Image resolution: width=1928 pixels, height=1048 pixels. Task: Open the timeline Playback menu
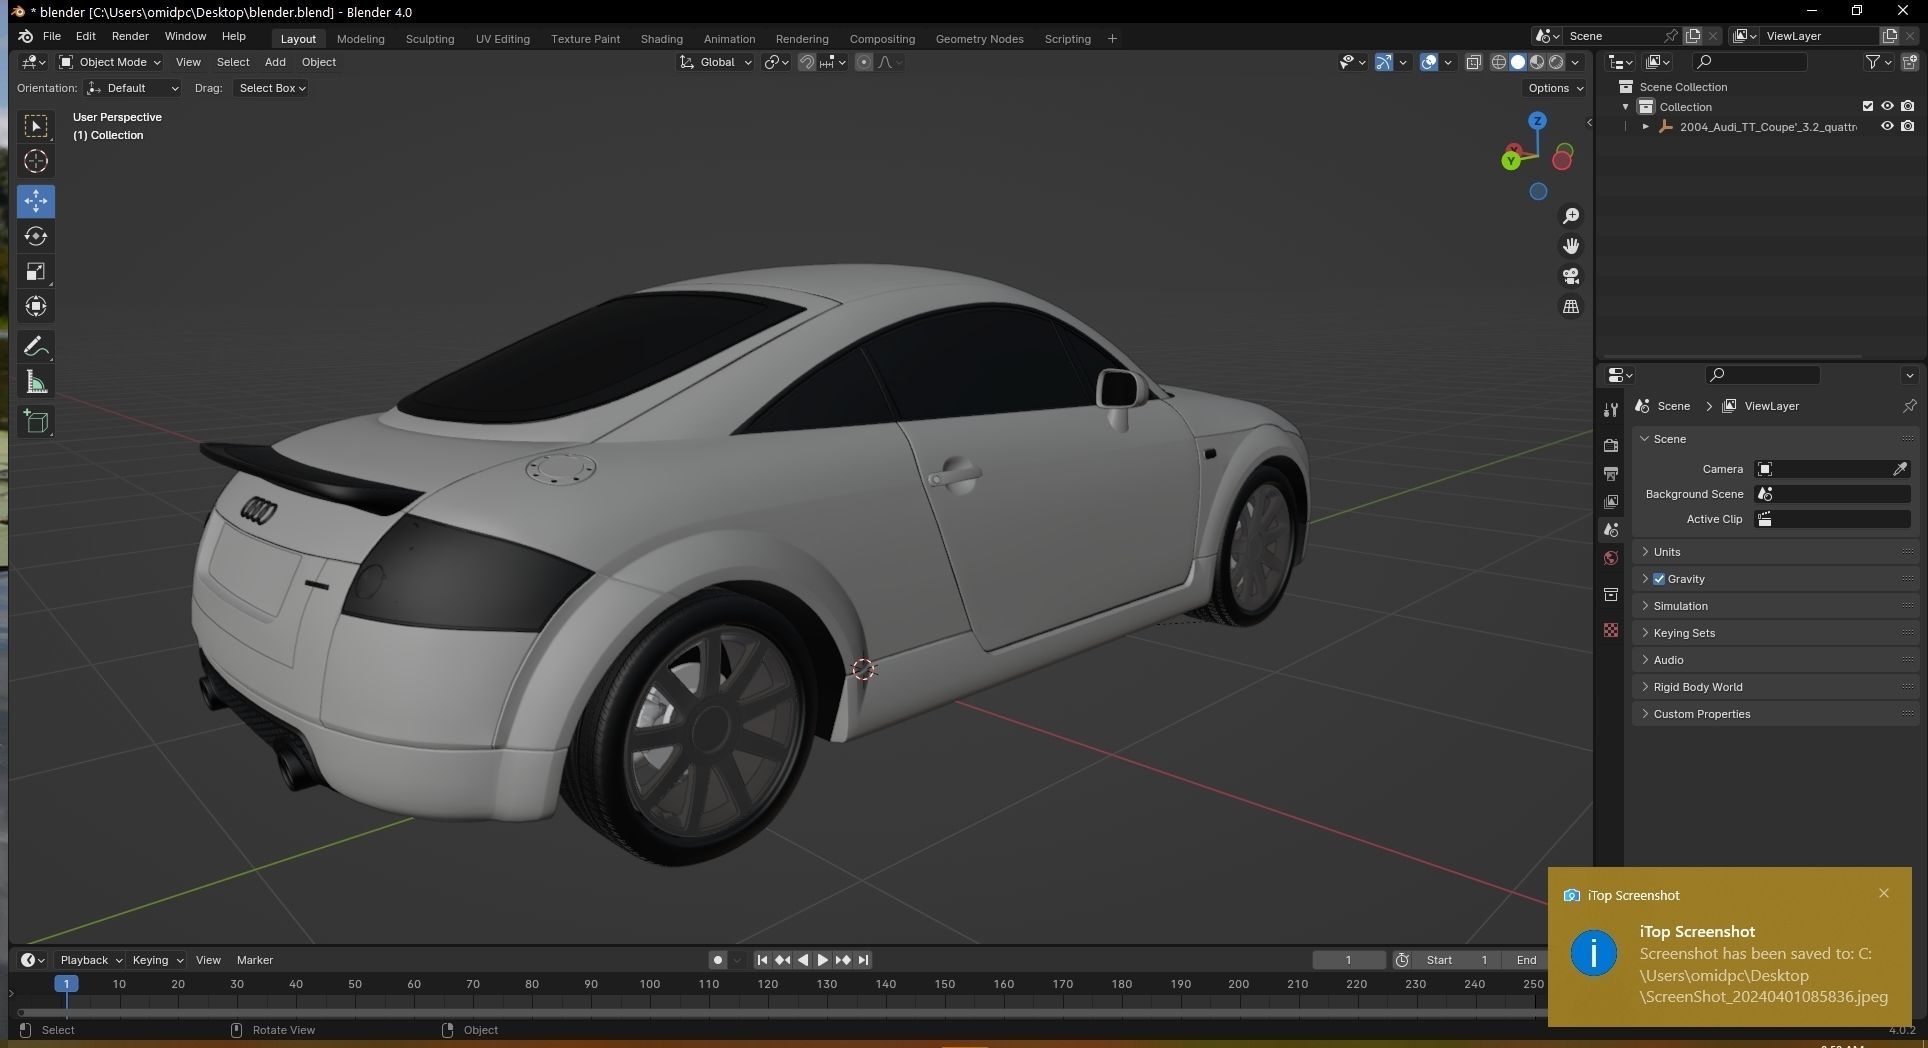pyautogui.click(x=90, y=960)
